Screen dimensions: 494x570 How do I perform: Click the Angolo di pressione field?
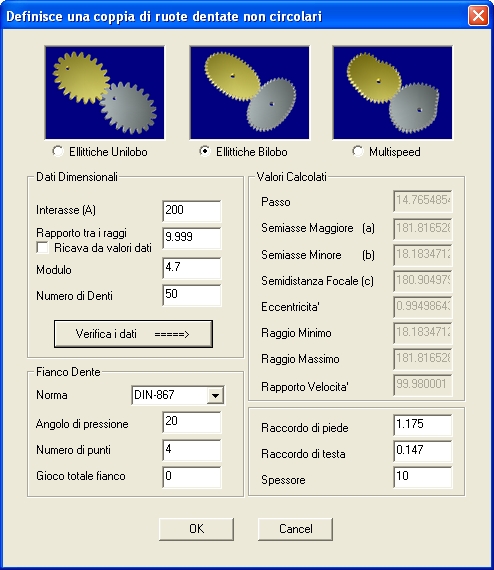point(192,422)
